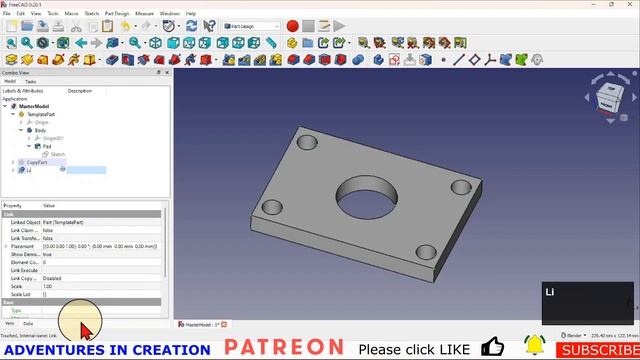Image resolution: width=640 pixels, height=360 pixels.
Task: Switch to Right view cube icon
Action: click(204, 43)
